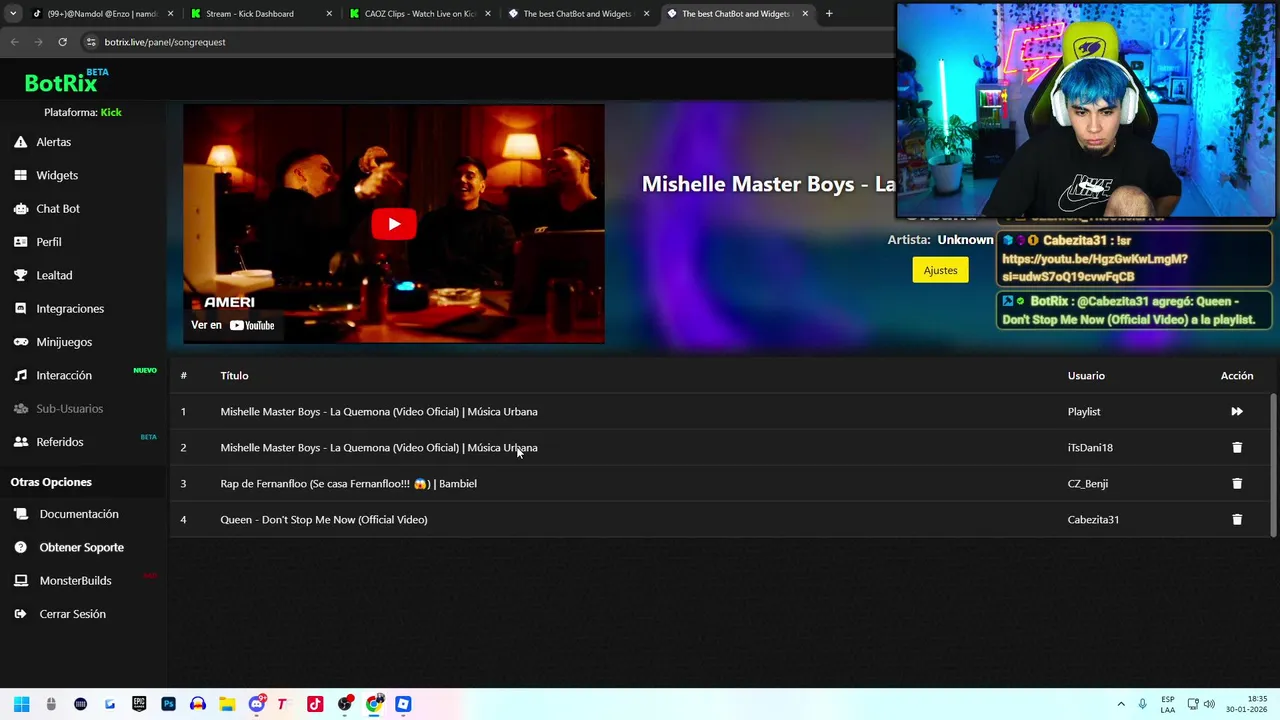Open Sub-Usuarios menu entry
1280x720 pixels.
click(x=70, y=408)
